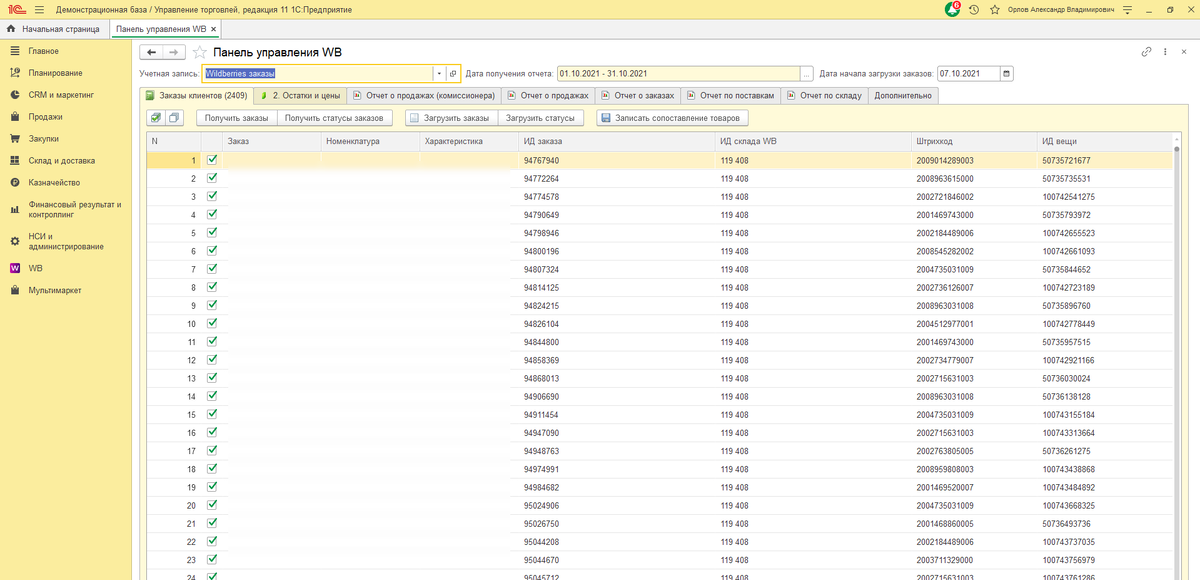
Task: Click the НСИ и администрирование gear icon
Action: (15, 241)
